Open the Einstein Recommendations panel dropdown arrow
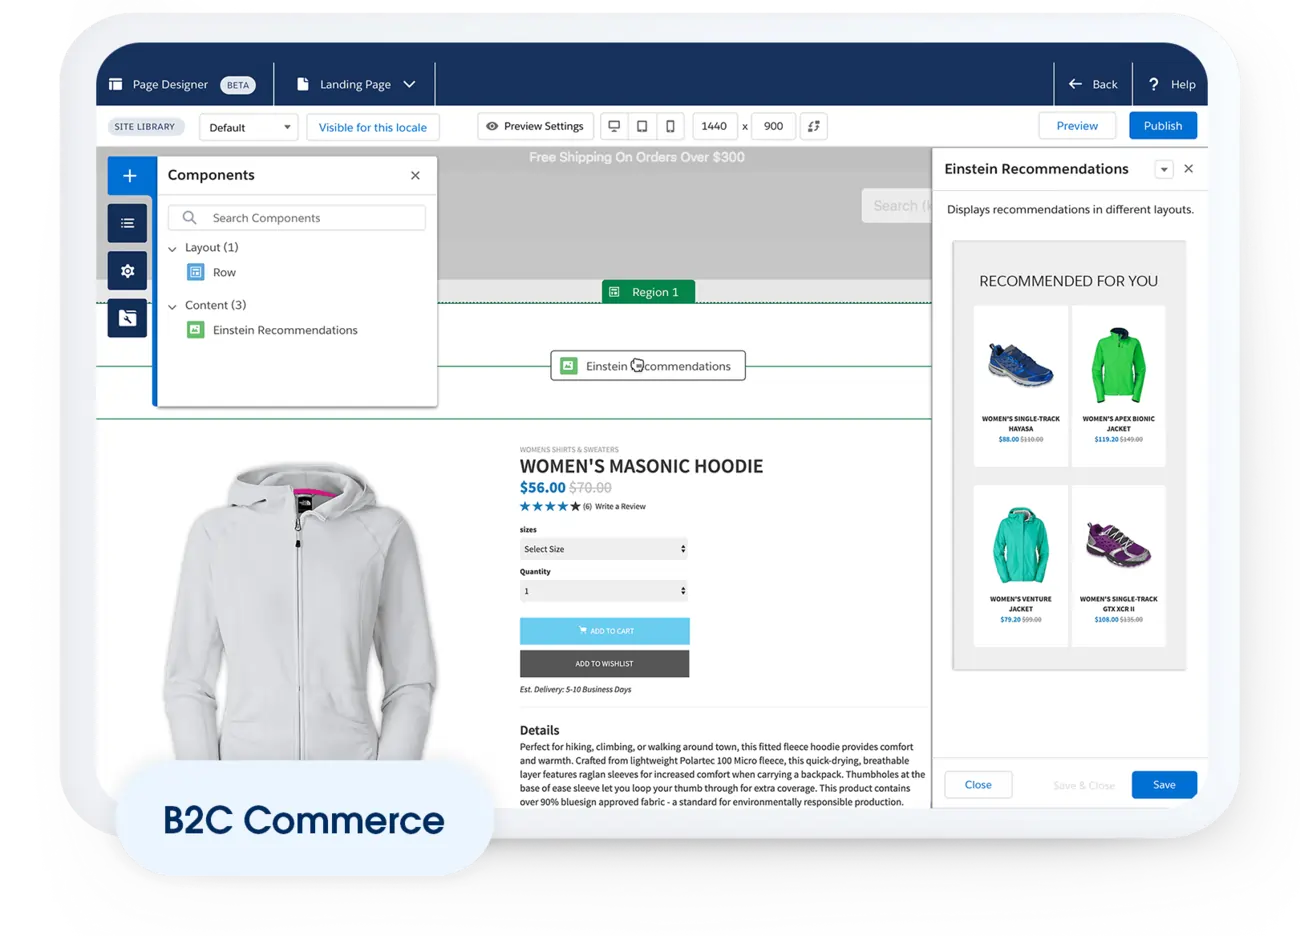This screenshot has height=936, width=1300. (1164, 169)
